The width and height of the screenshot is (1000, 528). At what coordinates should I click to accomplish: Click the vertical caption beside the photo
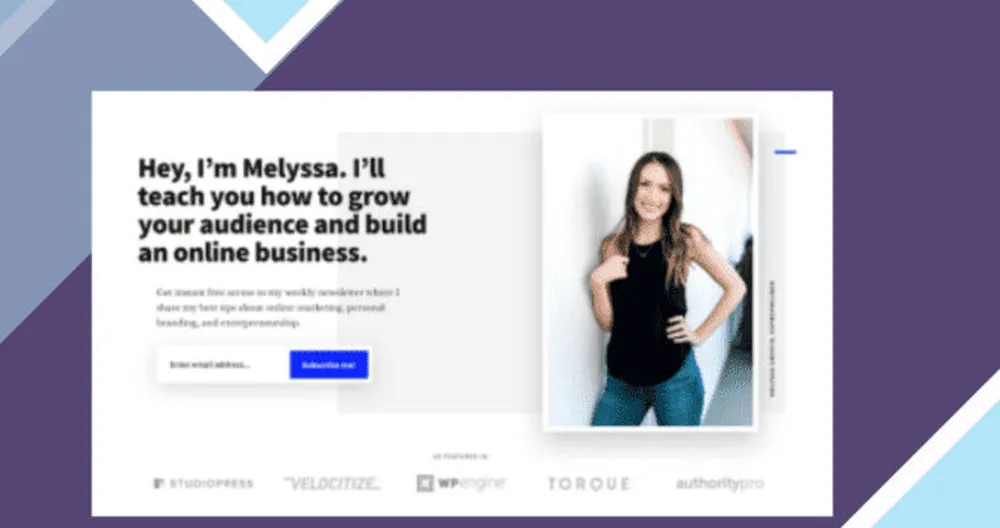click(772, 339)
